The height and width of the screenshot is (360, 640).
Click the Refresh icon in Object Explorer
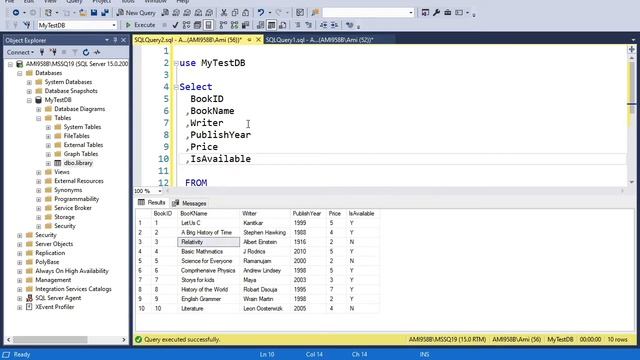pyautogui.click(x=86, y=52)
